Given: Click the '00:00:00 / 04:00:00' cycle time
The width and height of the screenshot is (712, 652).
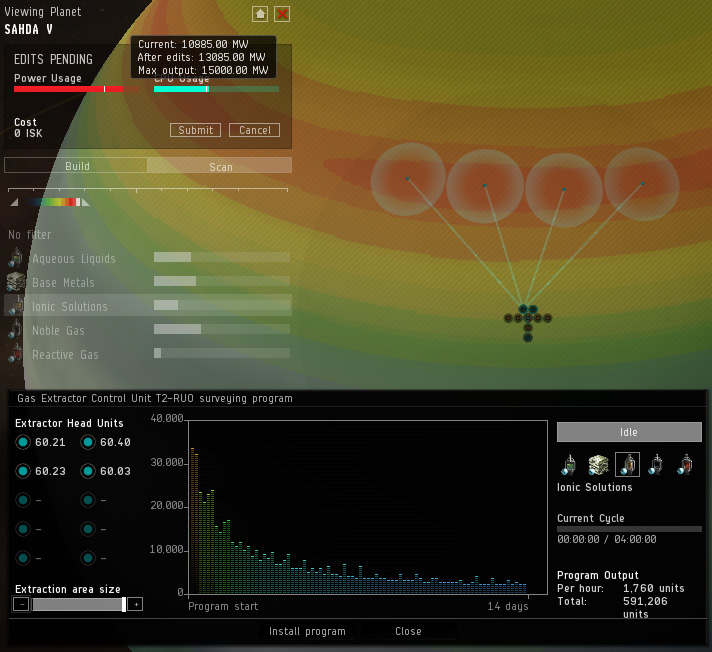Looking at the screenshot, I should tap(606, 539).
